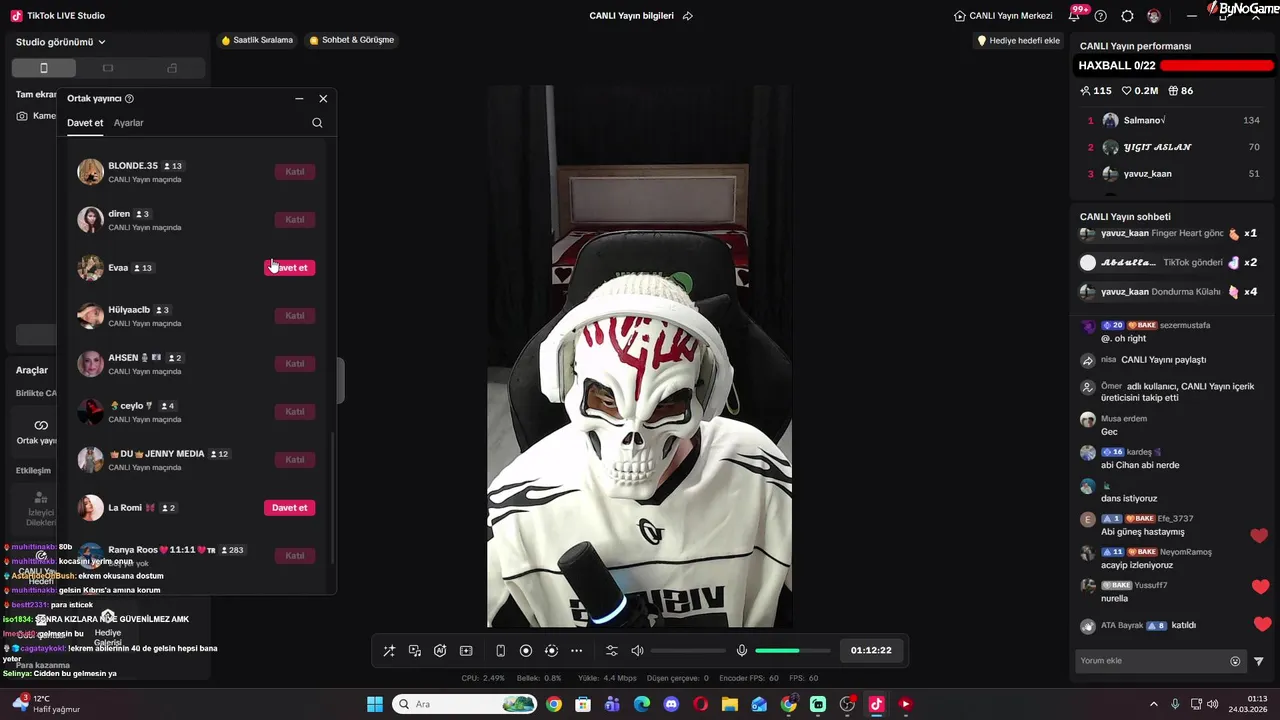Like ATA Bayrak's join message with the heart
Screen dimensions: 1280x720
[x=1262, y=625]
